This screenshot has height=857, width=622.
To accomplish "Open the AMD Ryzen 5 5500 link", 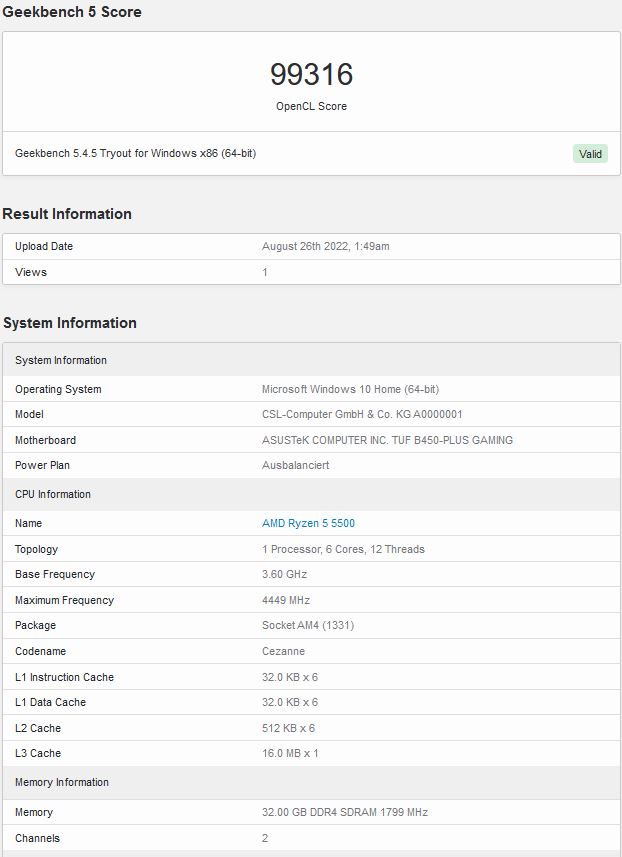I will click(308, 523).
